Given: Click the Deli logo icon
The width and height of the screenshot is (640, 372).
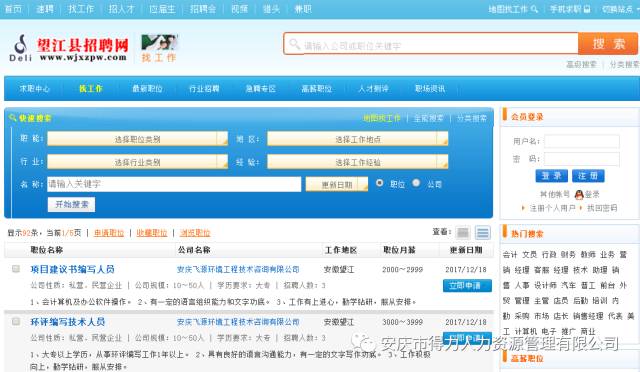Looking at the screenshot, I should pos(20,44).
